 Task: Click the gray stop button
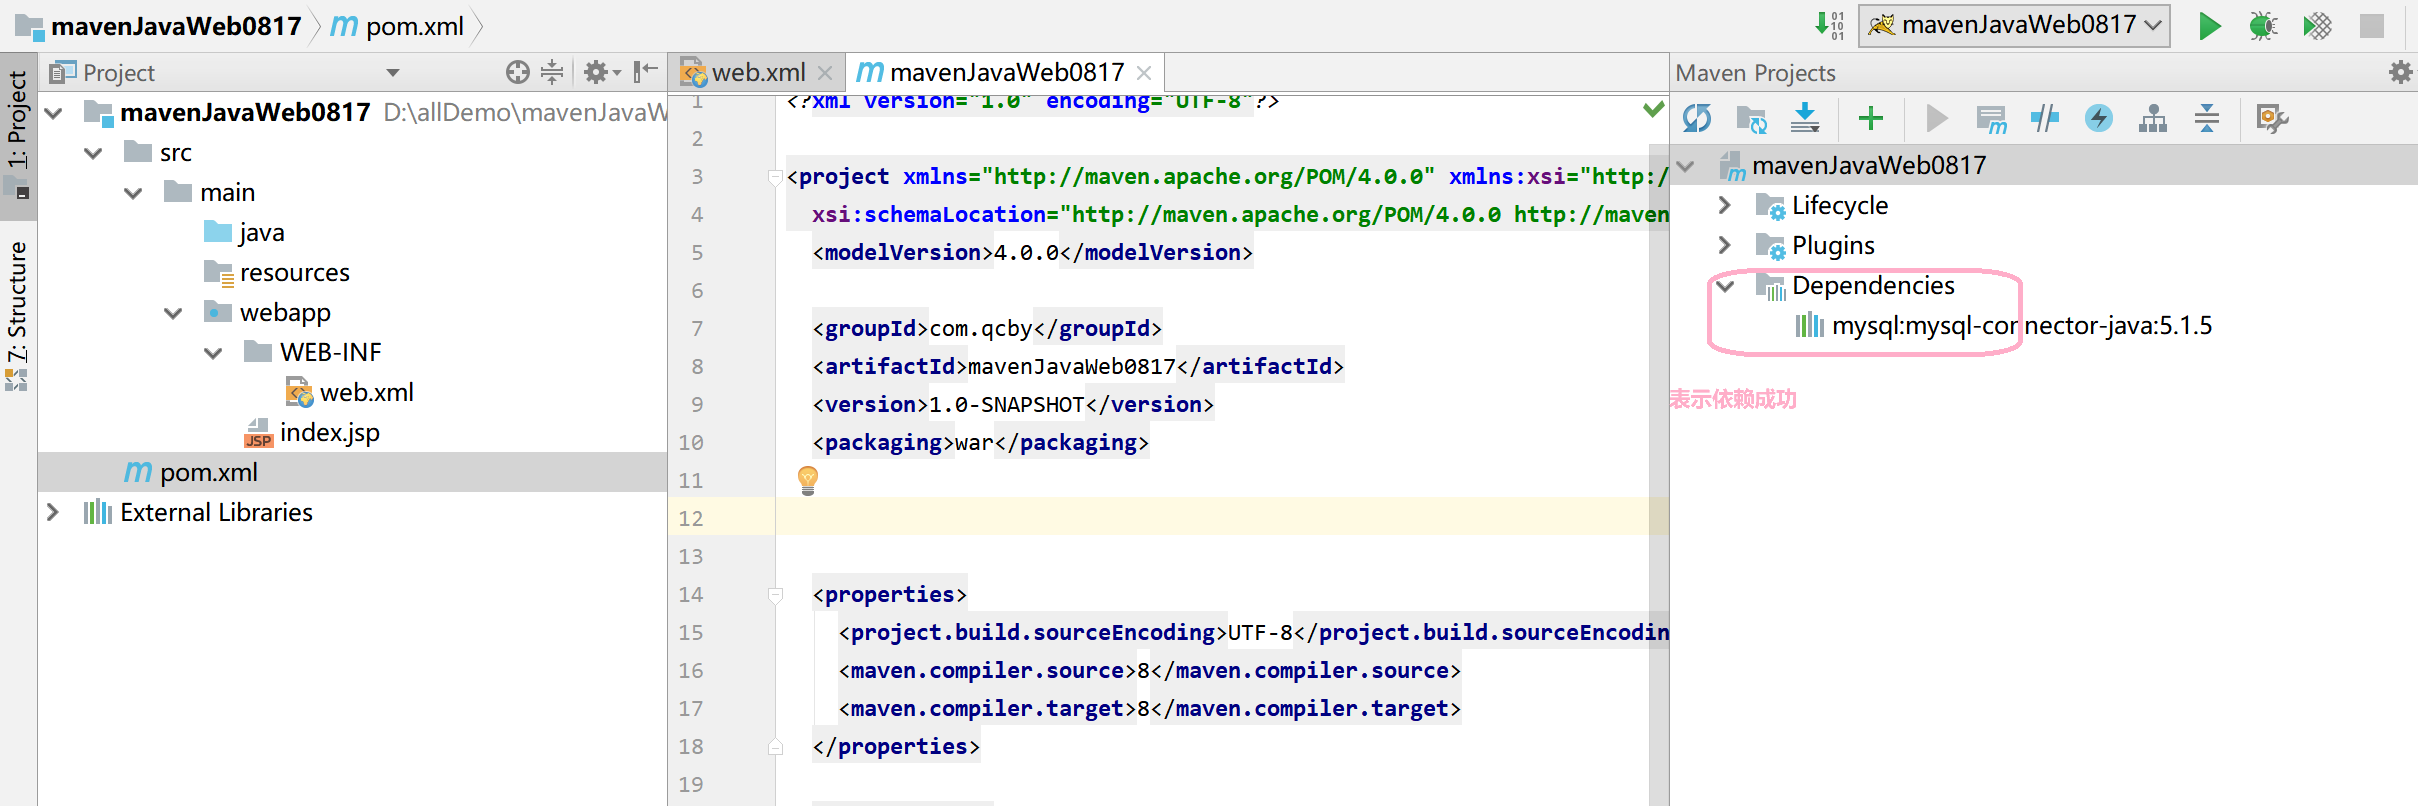(x=2371, y=26)
